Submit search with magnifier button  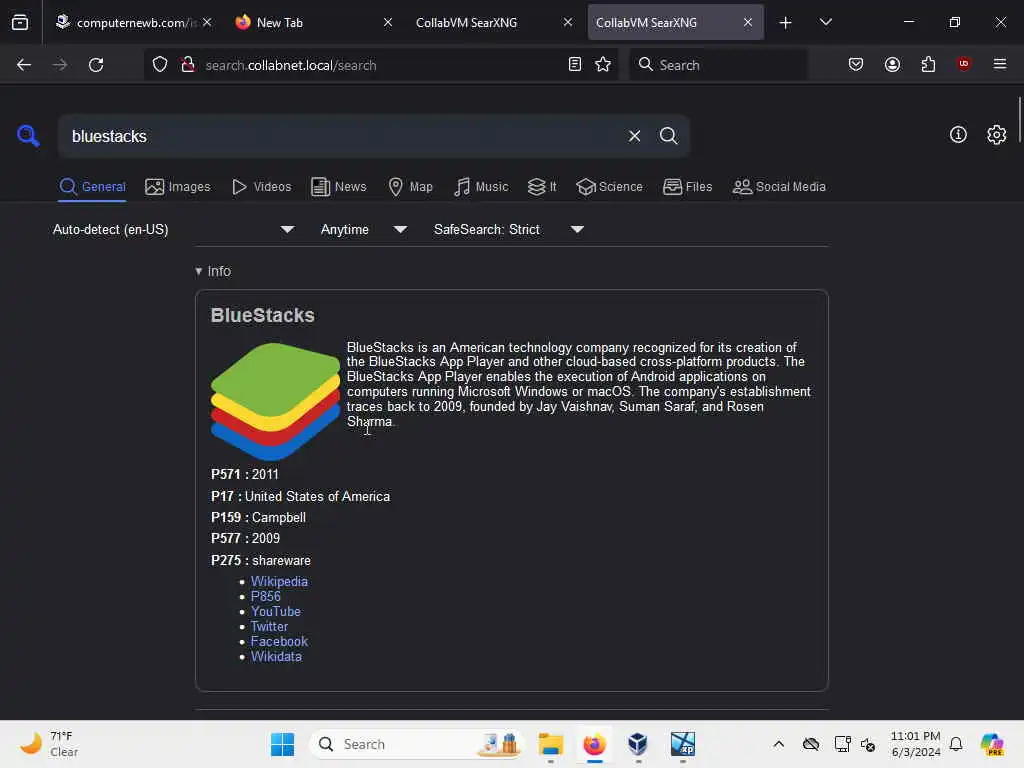coord(668,136)
